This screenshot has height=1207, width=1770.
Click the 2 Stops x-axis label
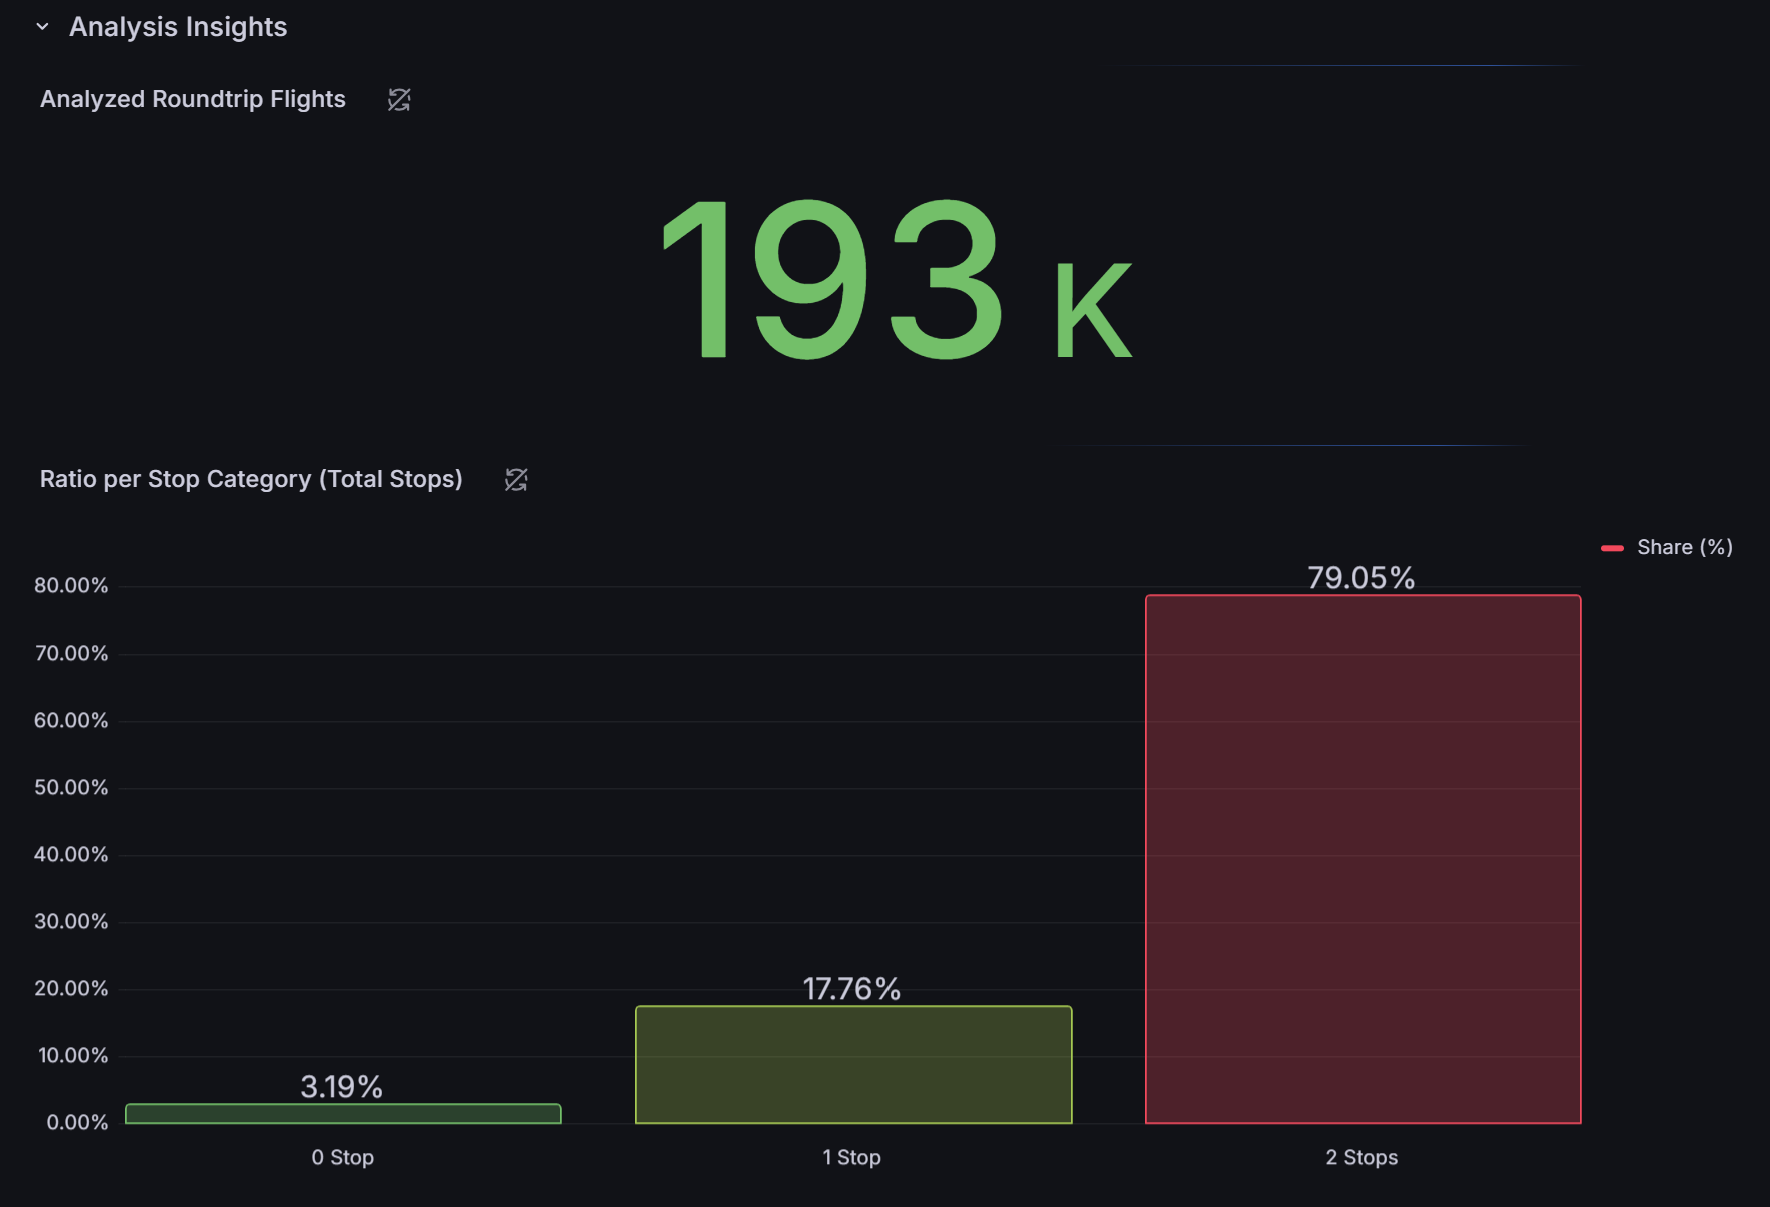click(1361, 1157)
